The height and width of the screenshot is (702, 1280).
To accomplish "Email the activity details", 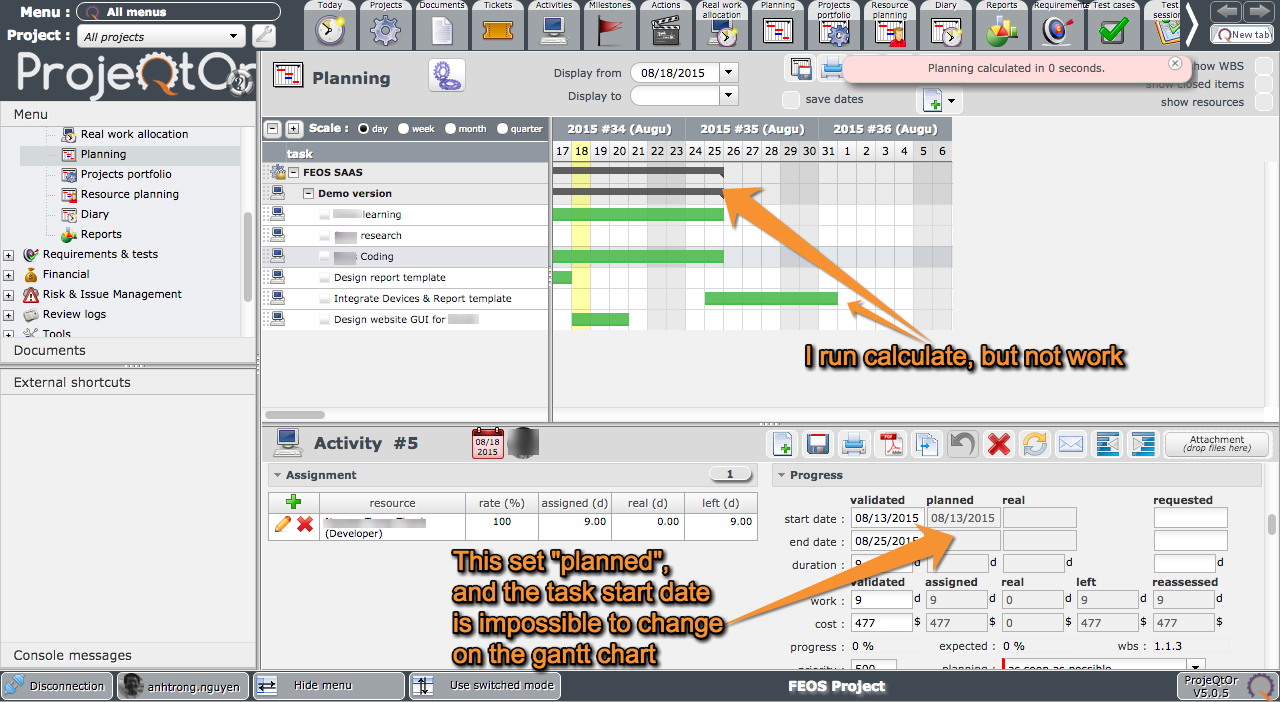I will 1071,443.
